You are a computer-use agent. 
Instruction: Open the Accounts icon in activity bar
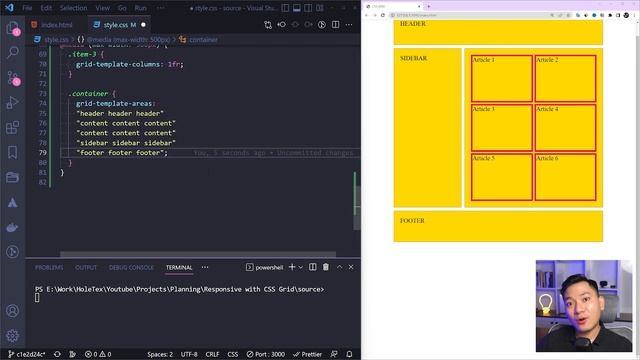(13, 311)
